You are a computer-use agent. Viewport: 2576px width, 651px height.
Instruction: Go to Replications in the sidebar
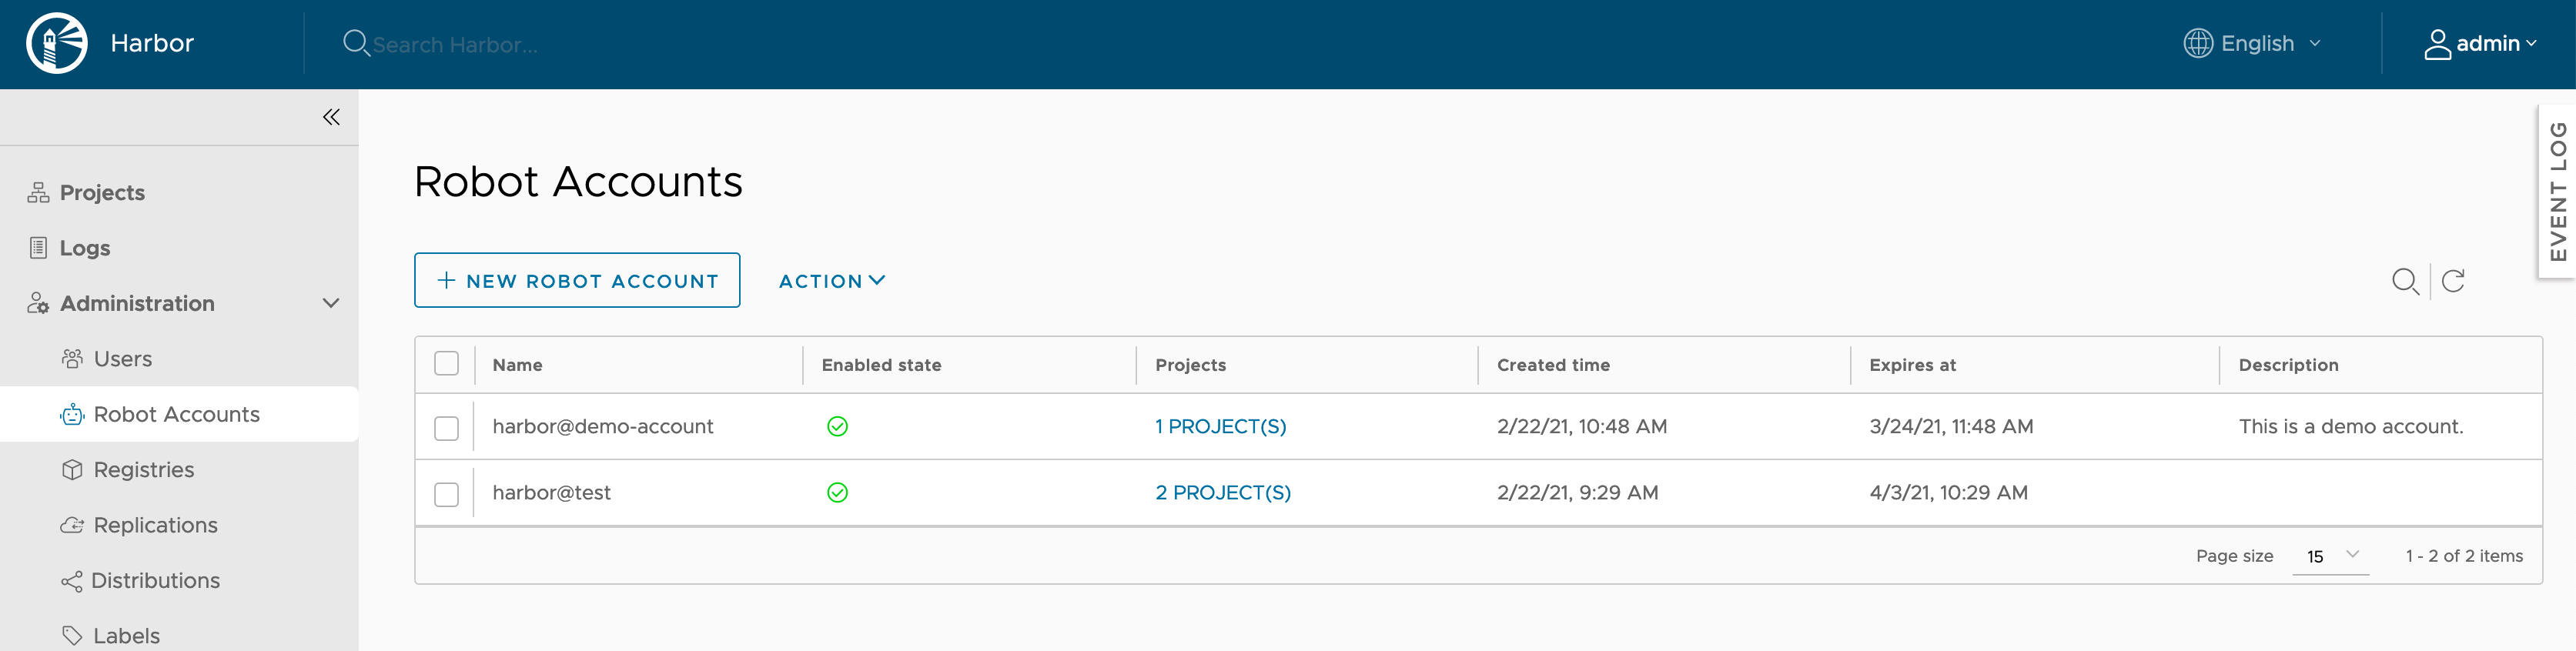pos(155,525)
